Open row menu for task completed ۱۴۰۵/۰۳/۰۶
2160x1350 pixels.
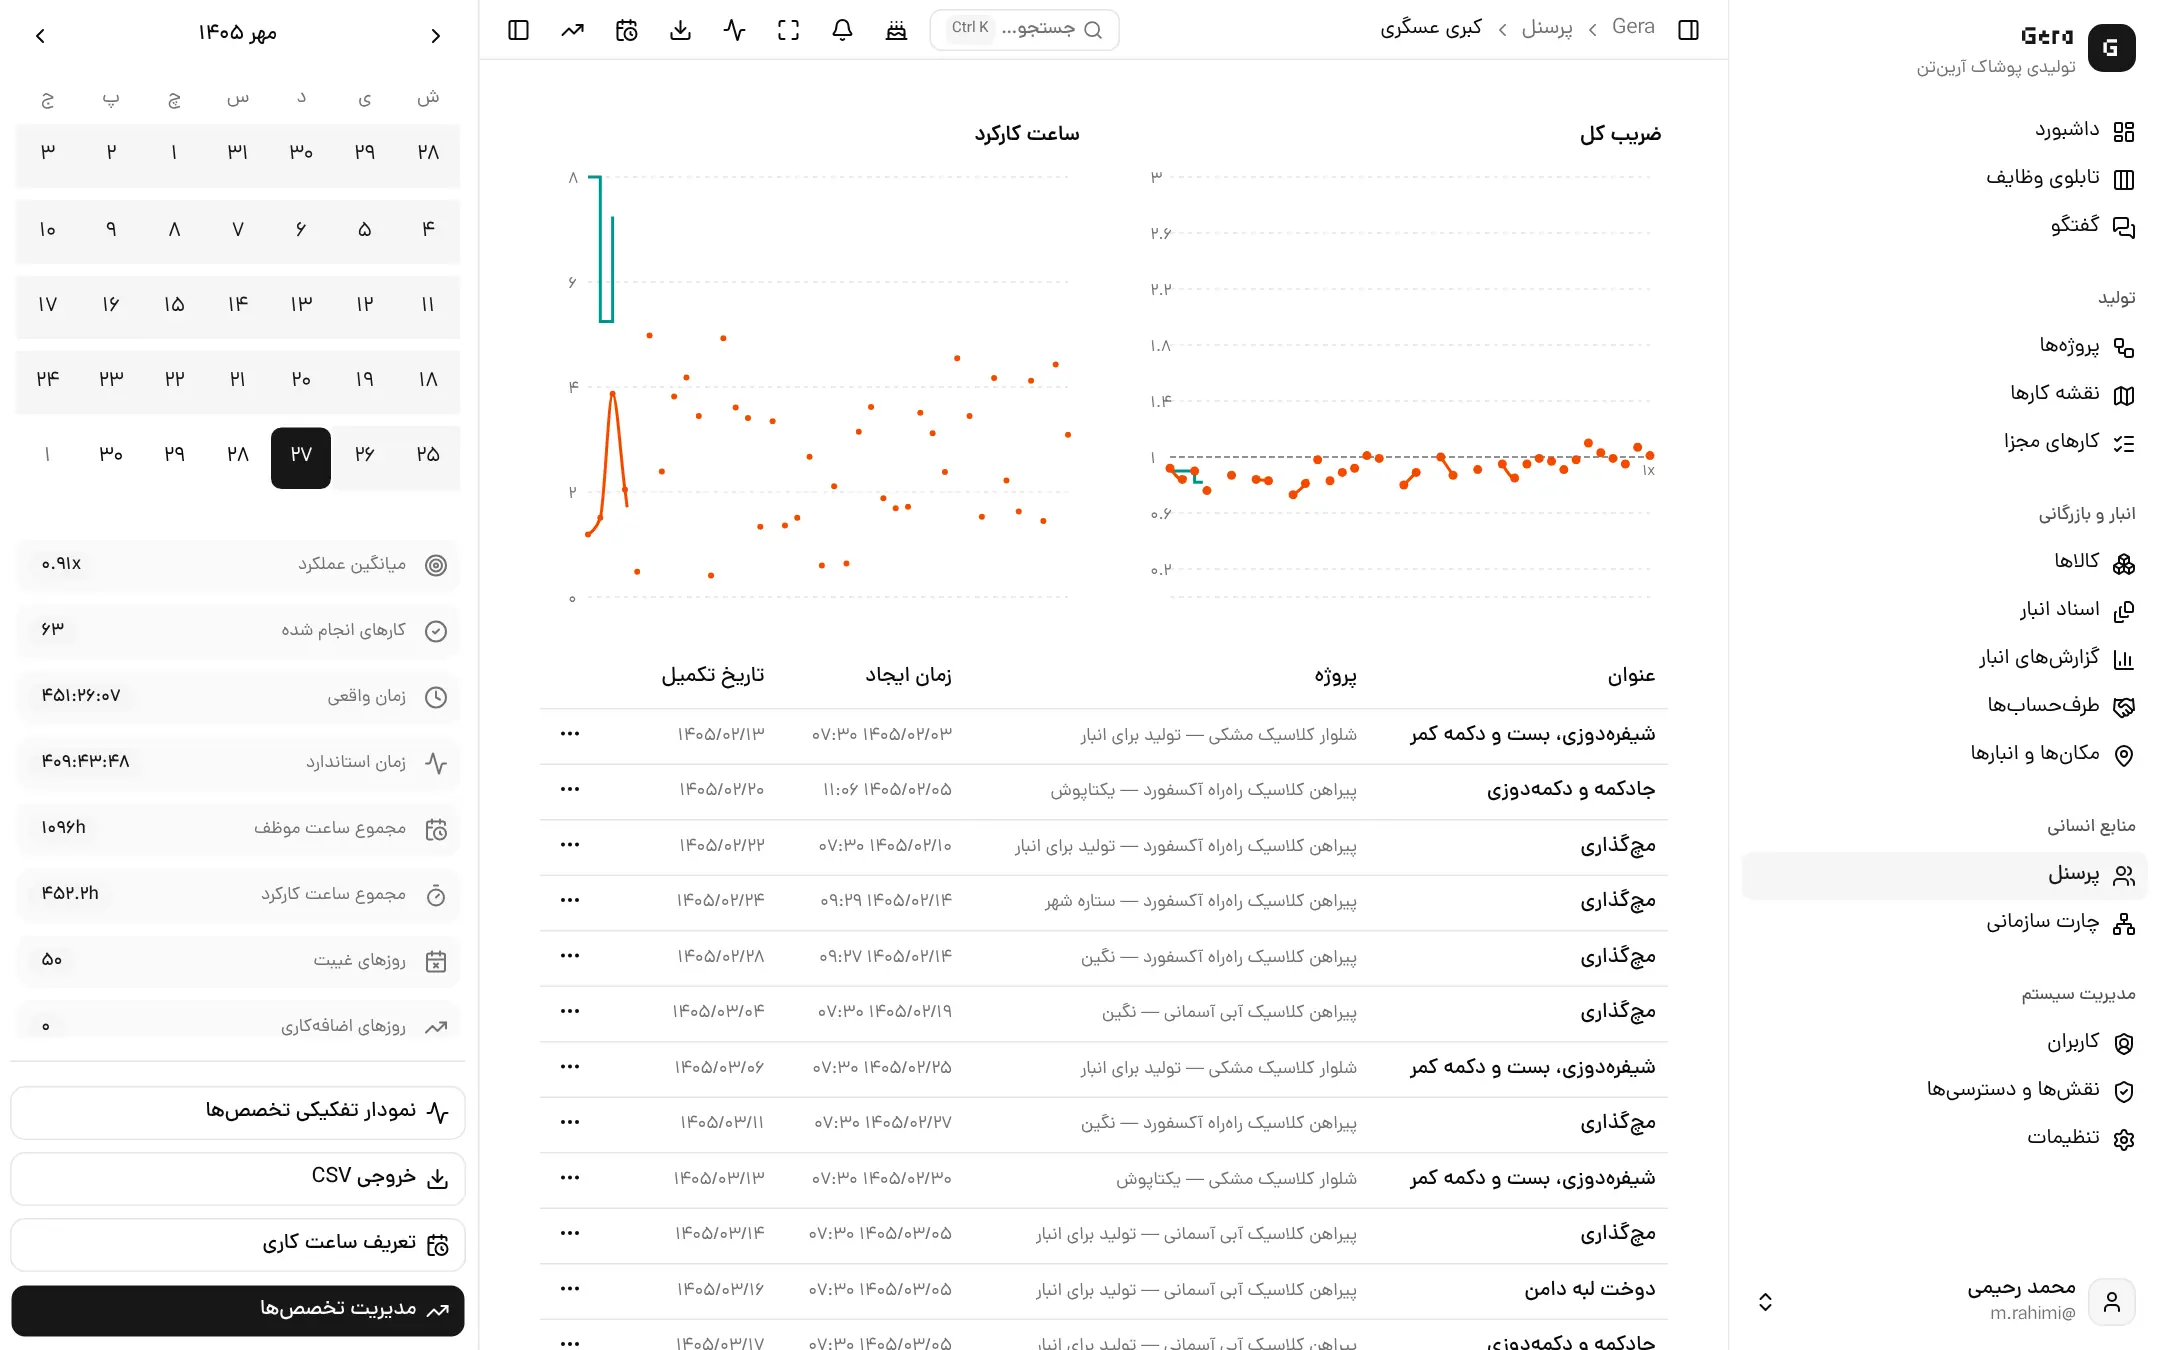pyautogui.click(x=570, y=1067)
